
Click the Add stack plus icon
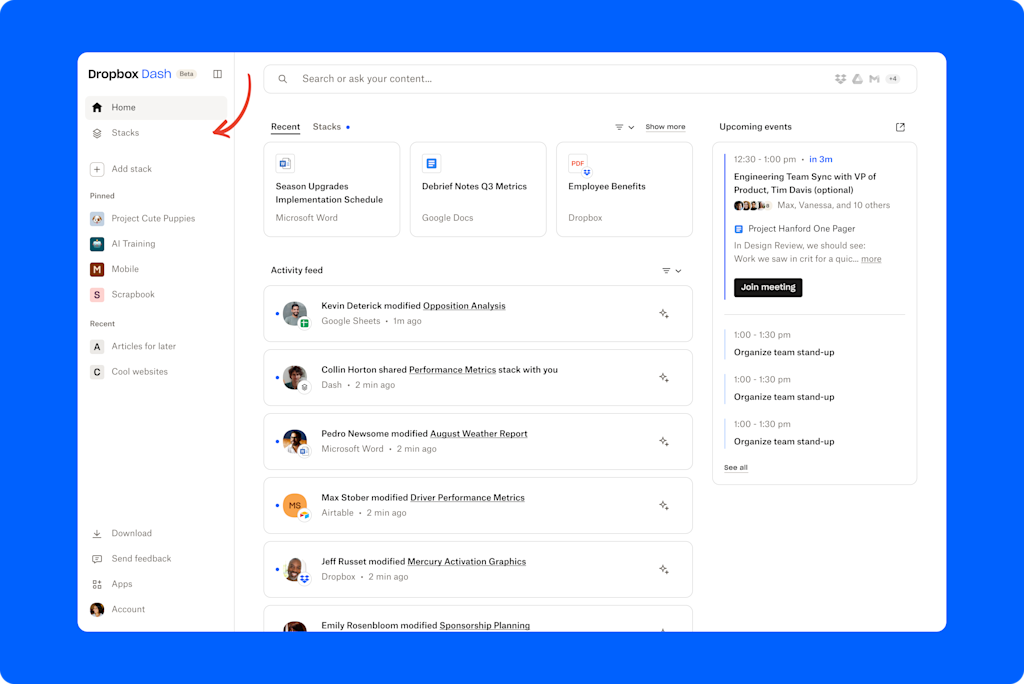point(96,169)
